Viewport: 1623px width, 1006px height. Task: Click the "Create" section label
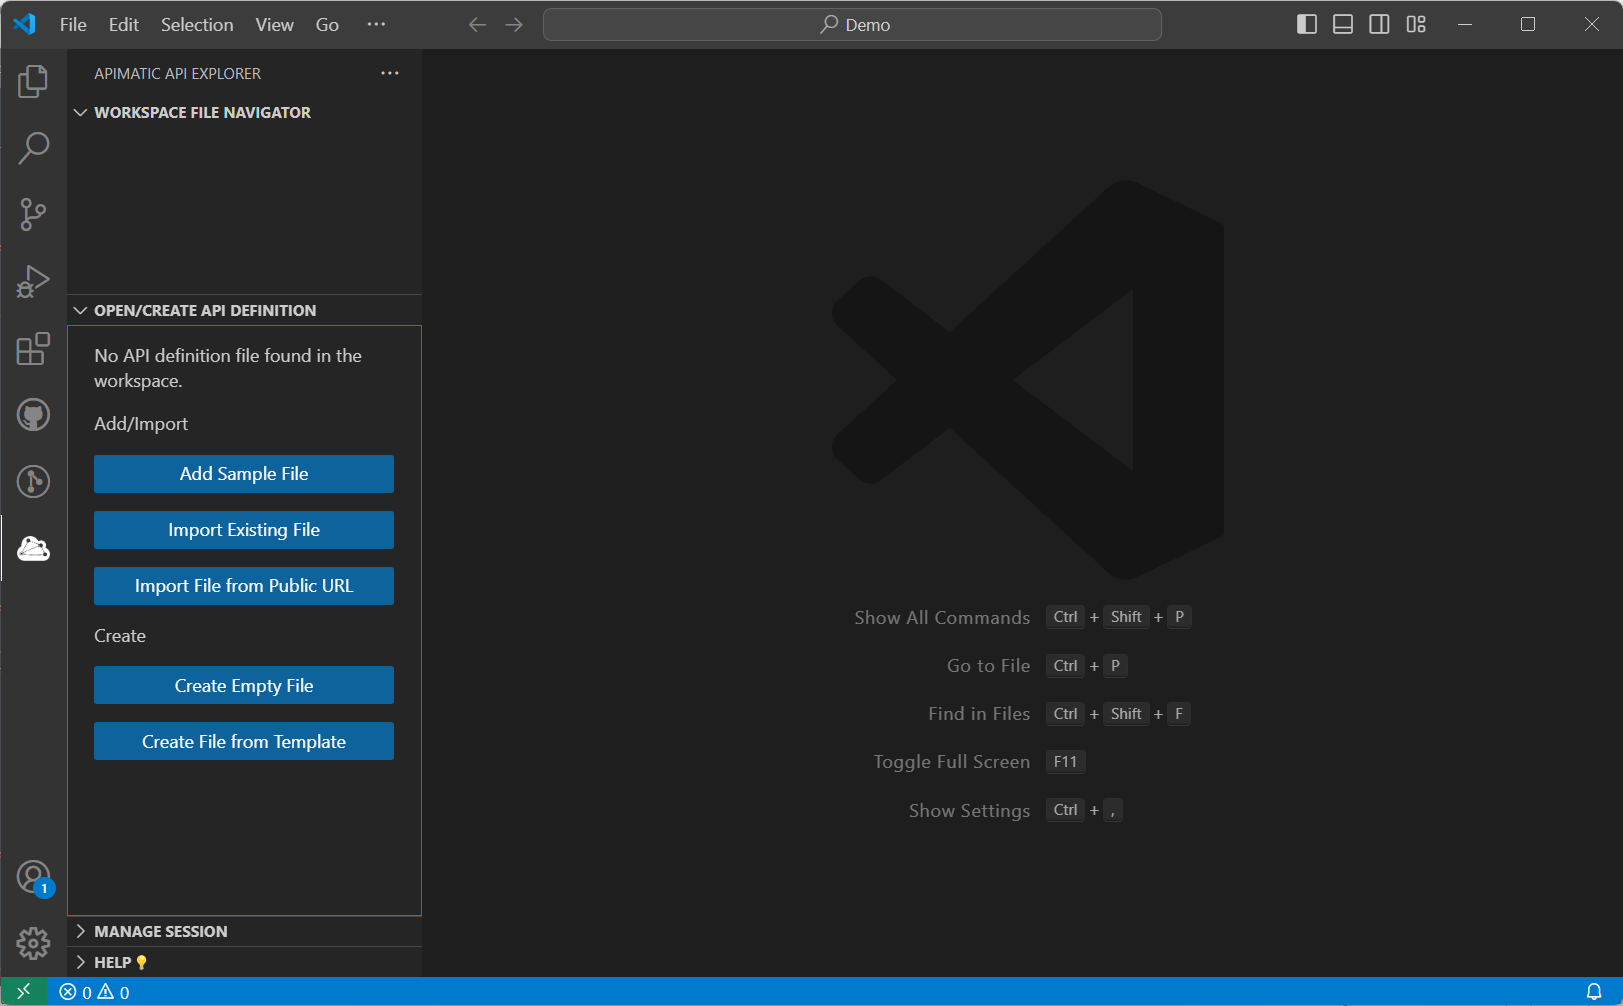[x=120, y=636]
